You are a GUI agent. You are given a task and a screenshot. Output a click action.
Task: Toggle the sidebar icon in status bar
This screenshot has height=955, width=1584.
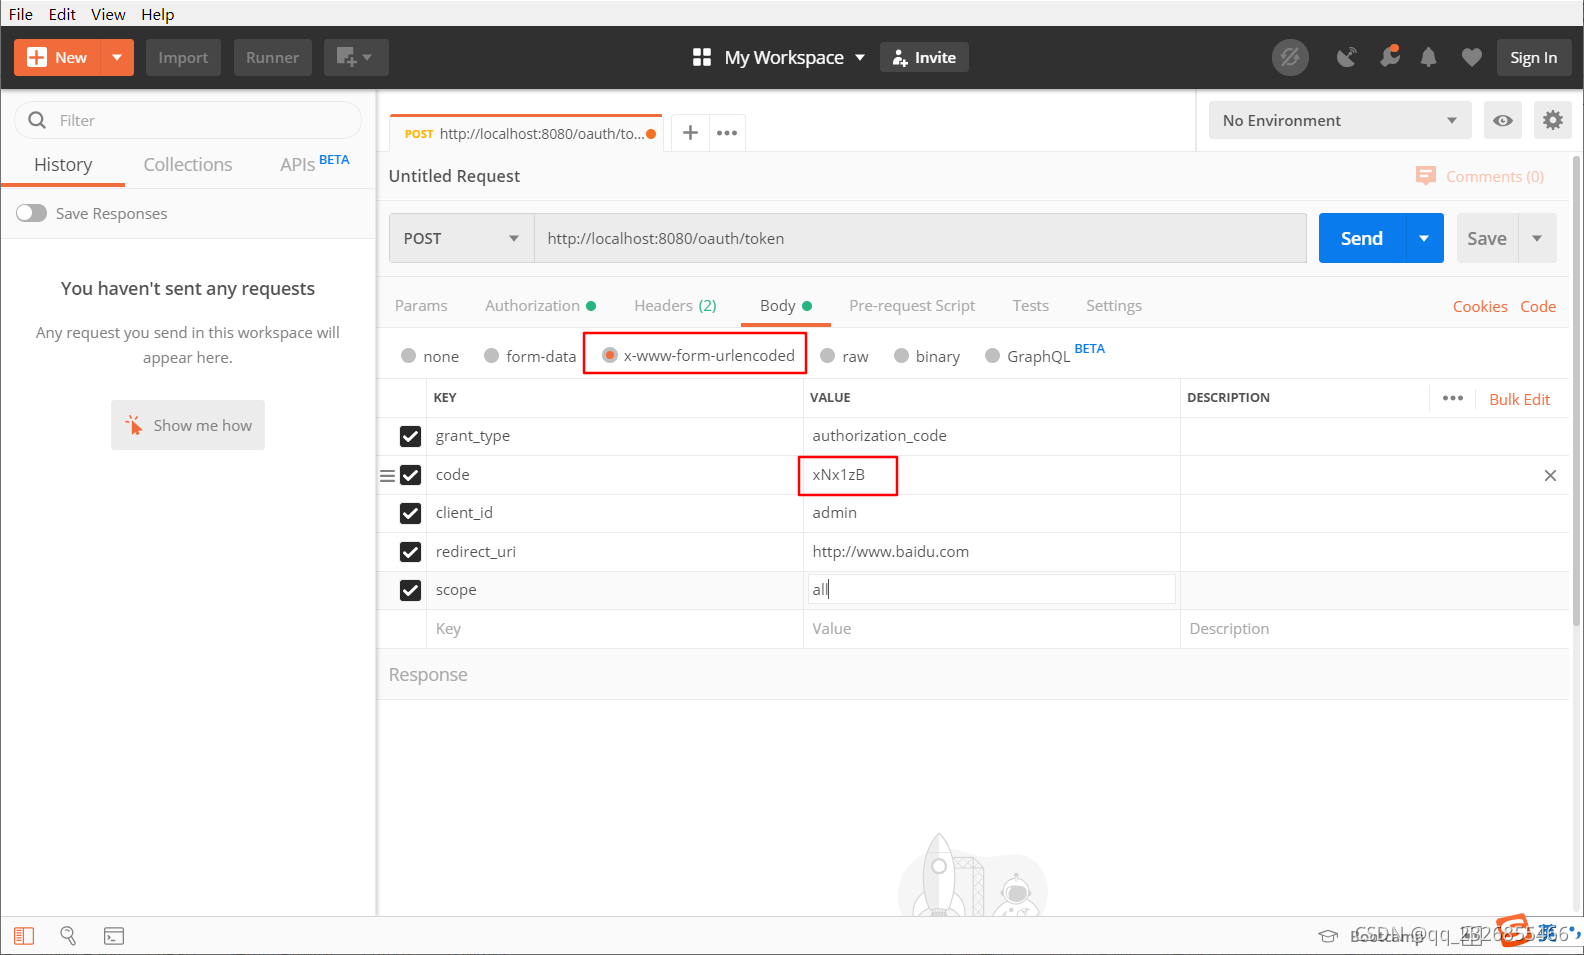coord(24,936)
